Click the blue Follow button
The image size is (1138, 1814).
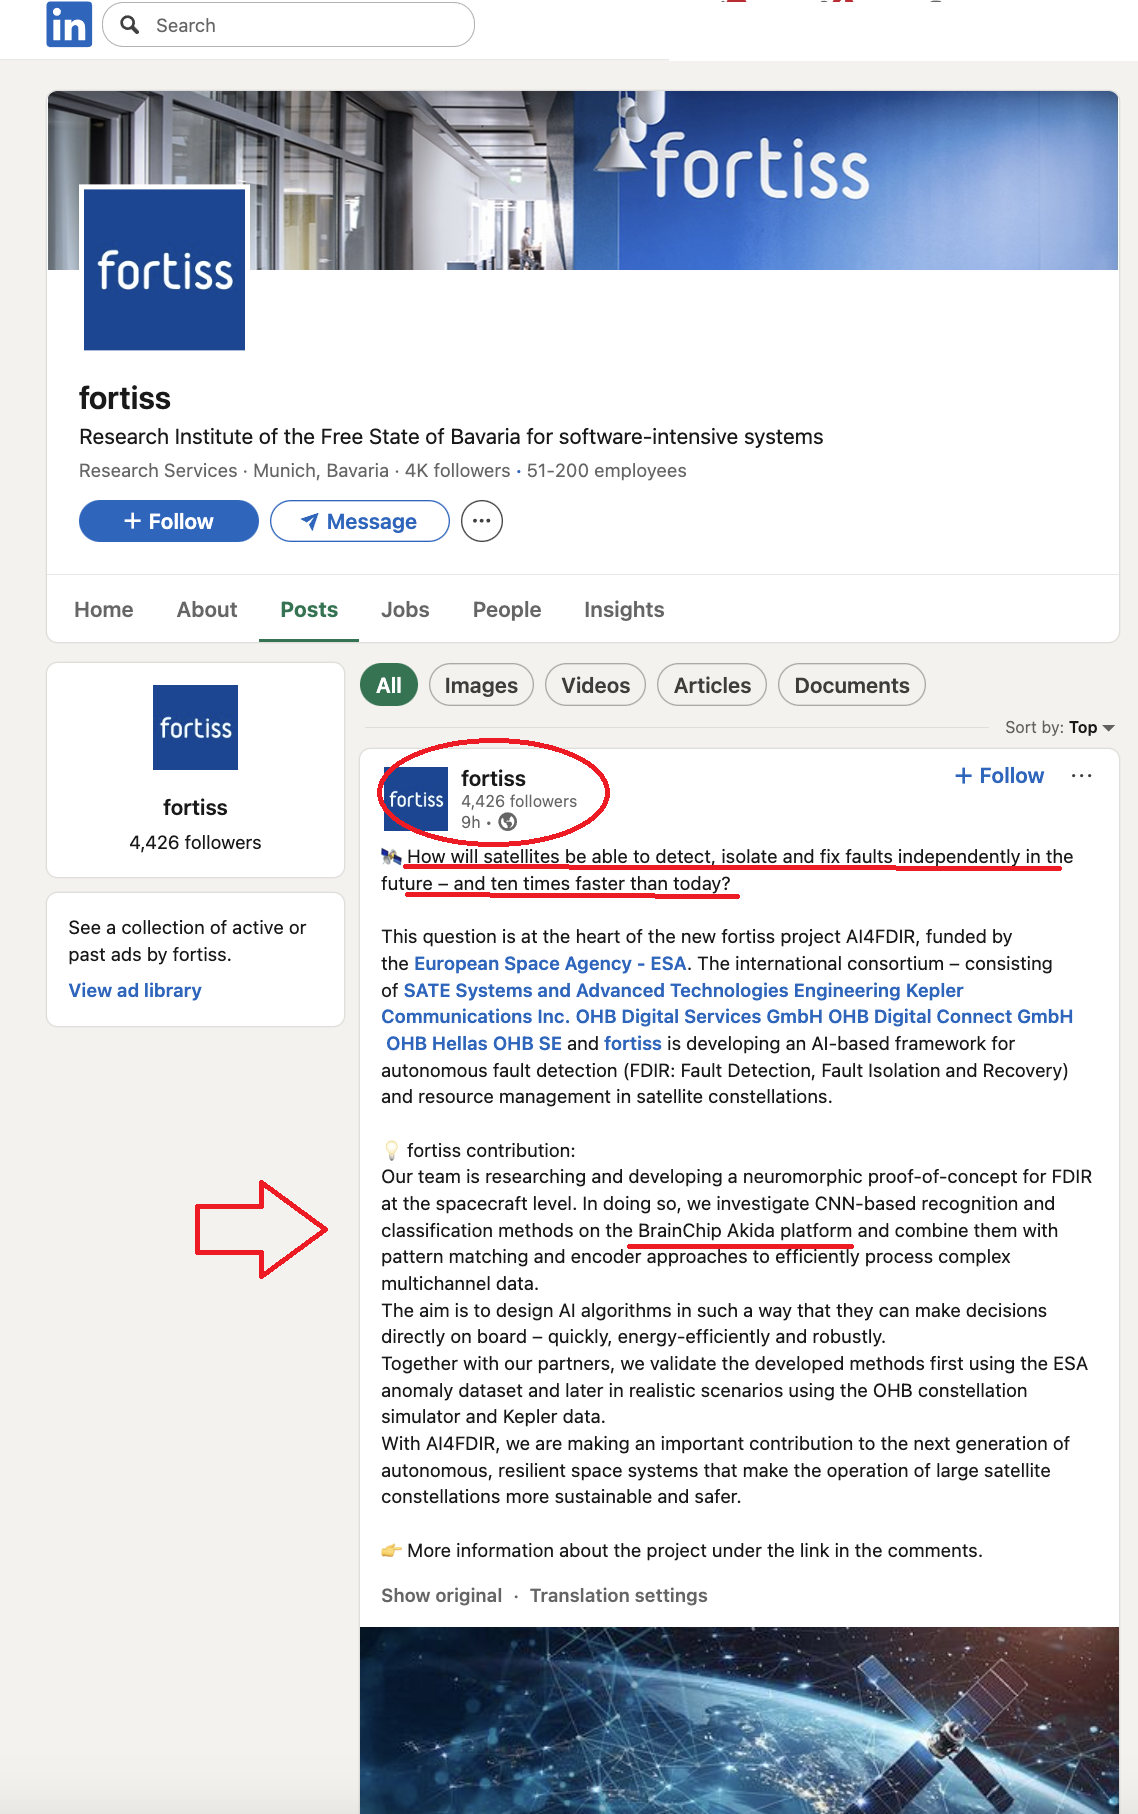tap(168, 521)
